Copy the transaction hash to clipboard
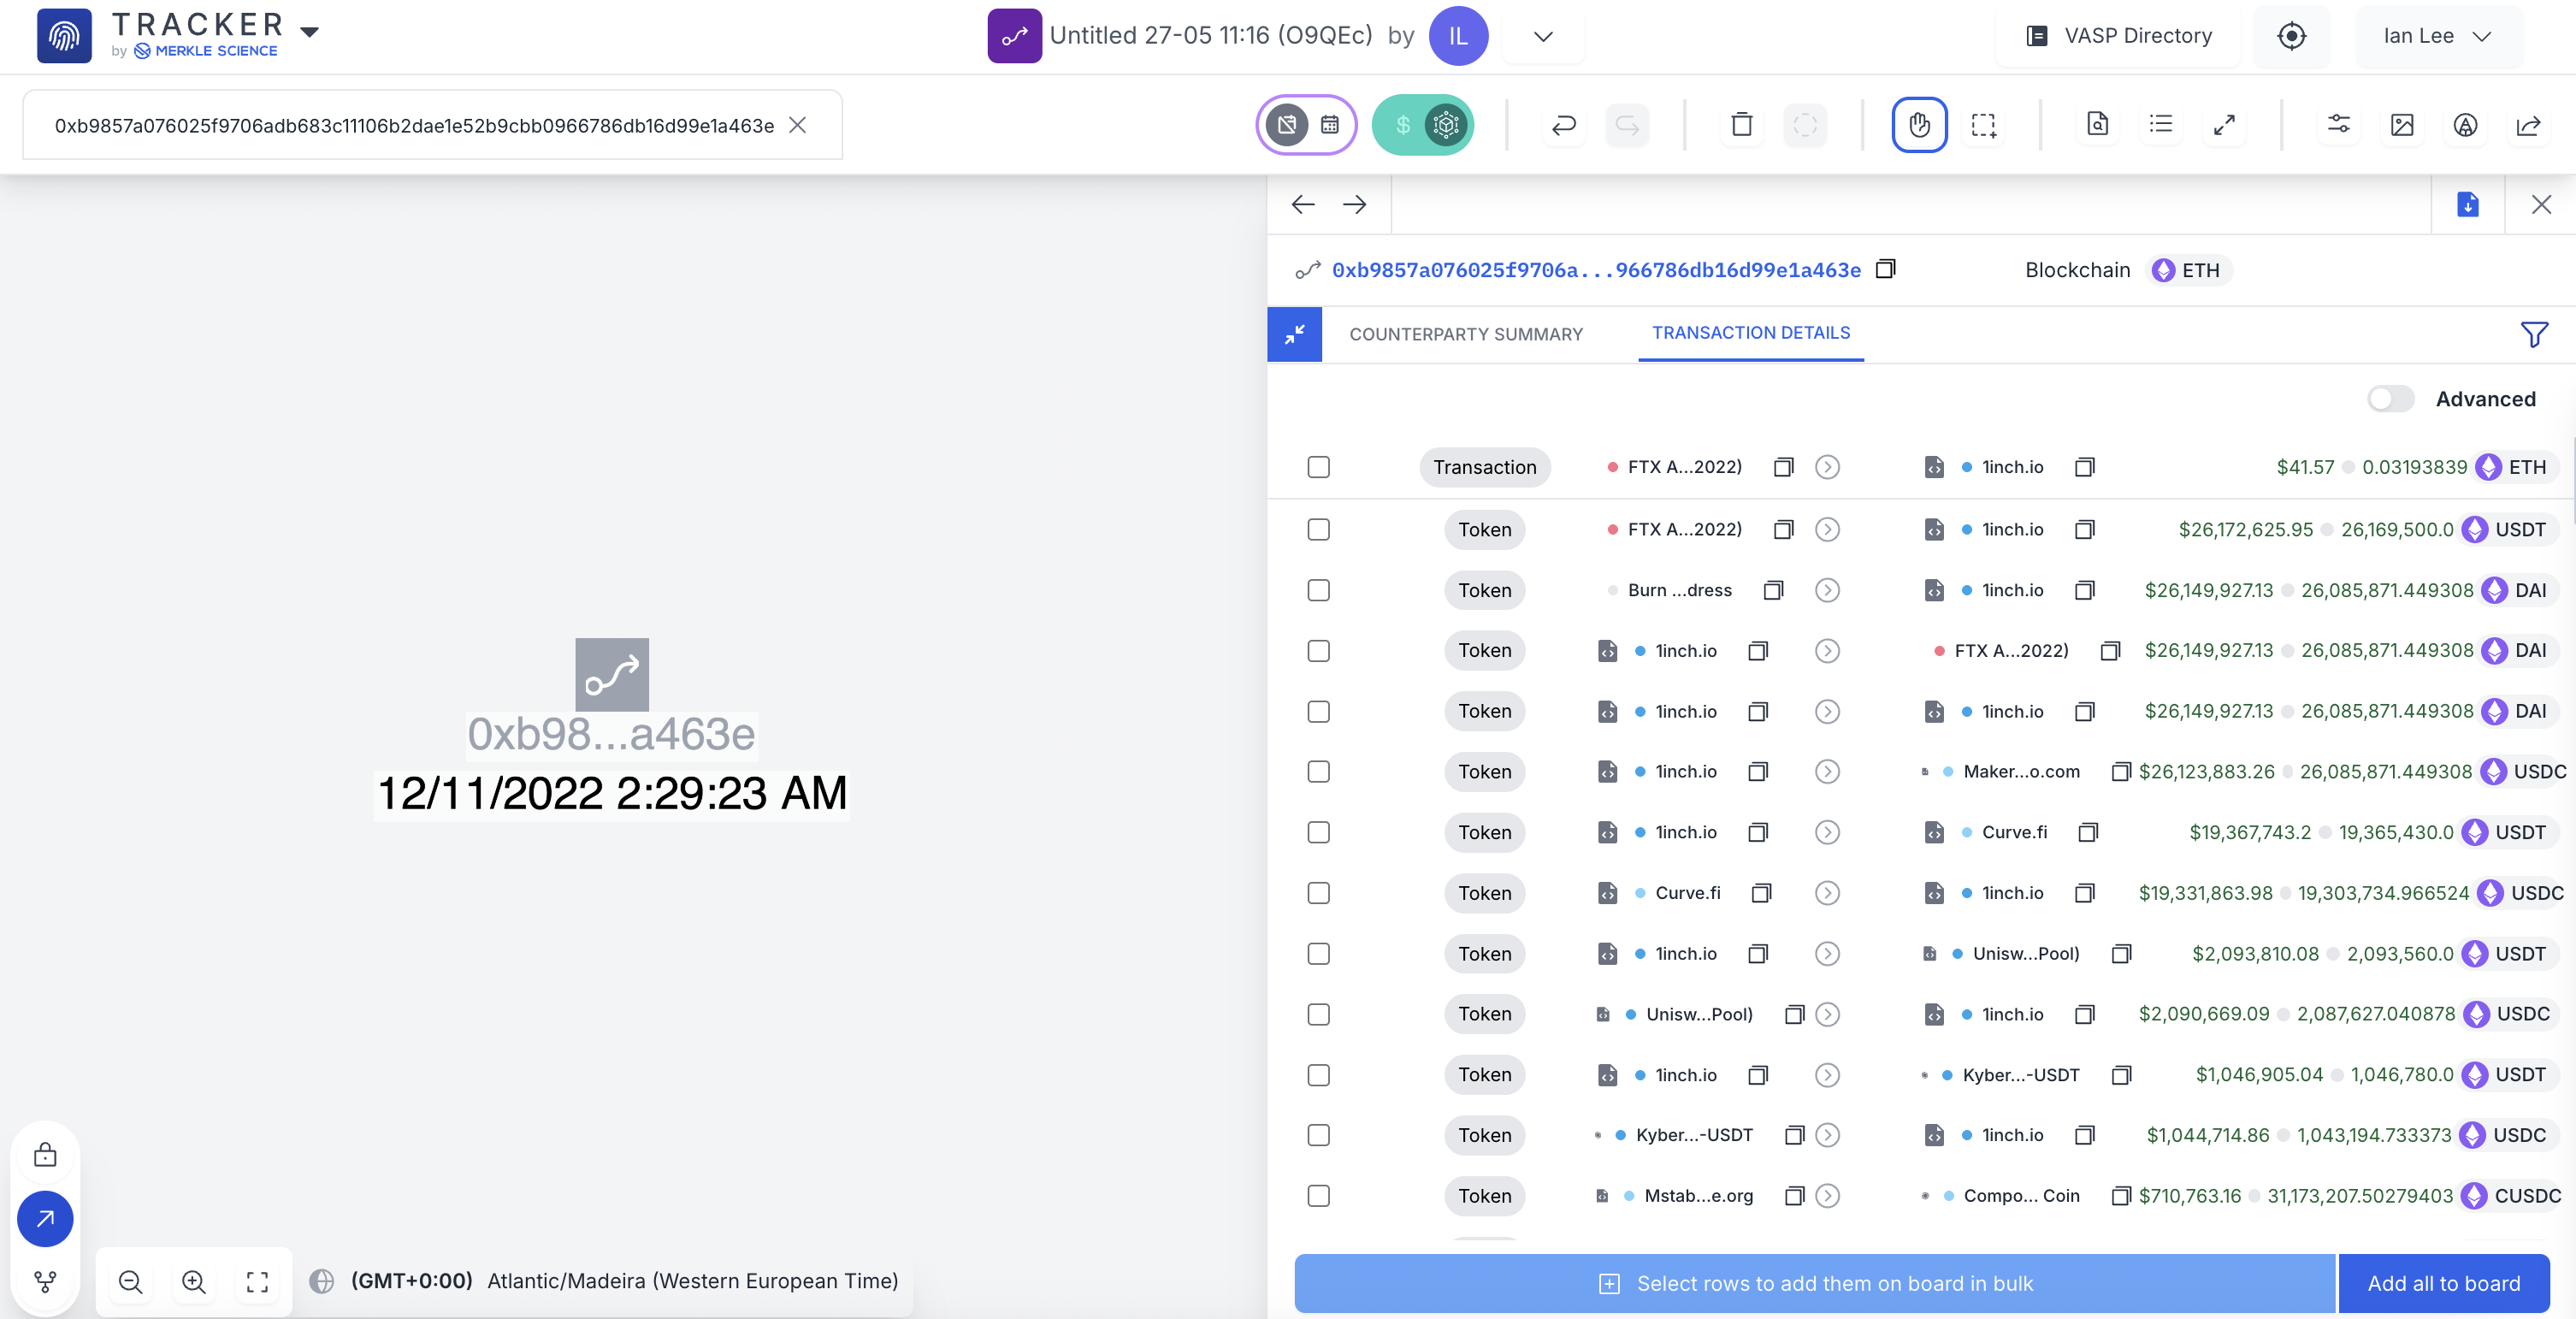The image size is (2576, 1319). point(1885,269)
